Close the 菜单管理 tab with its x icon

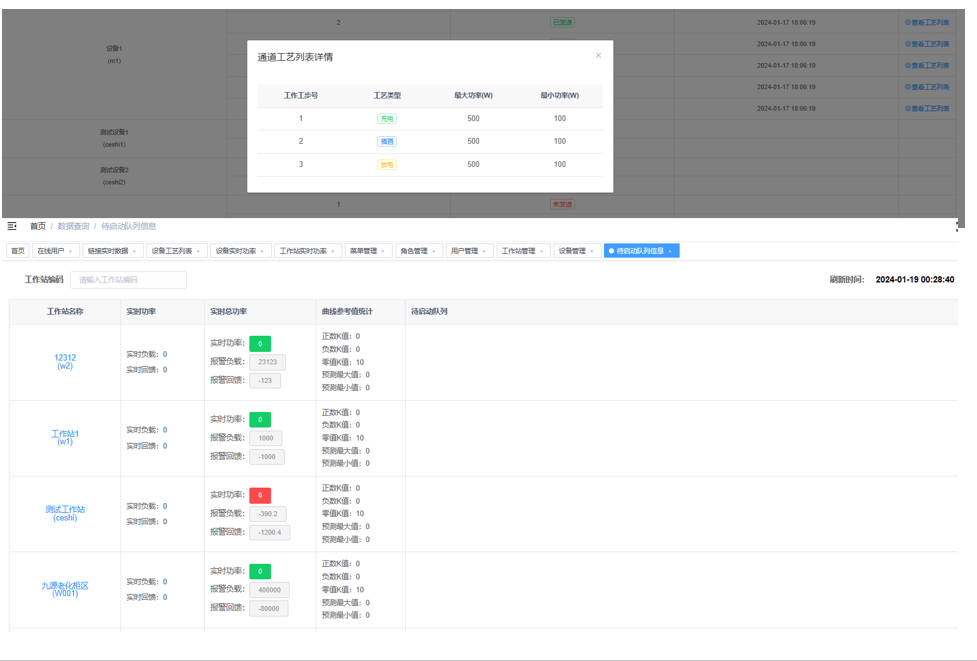click(383, 251)
